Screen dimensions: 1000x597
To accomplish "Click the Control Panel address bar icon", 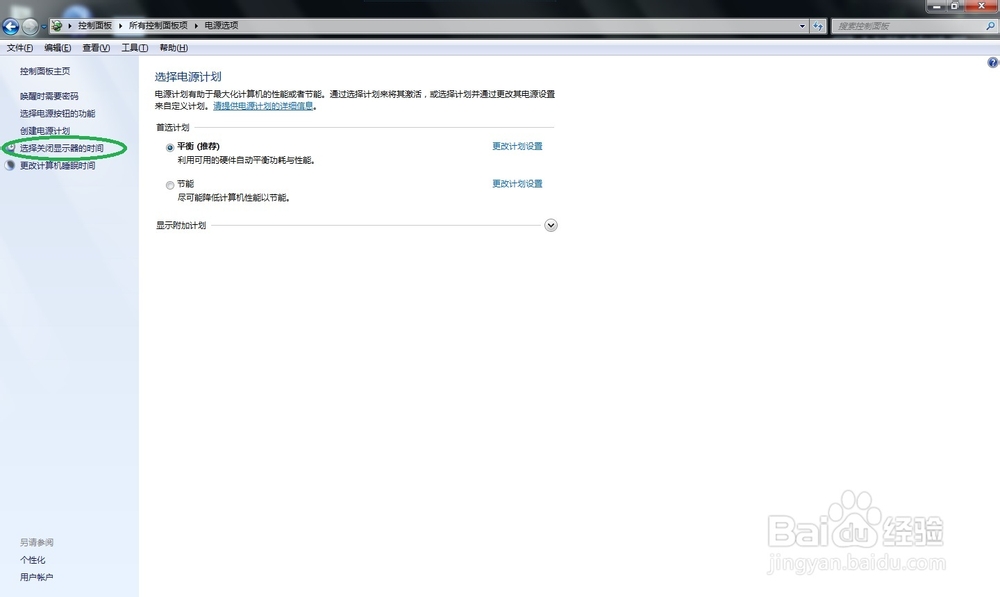I will point(57,26).
